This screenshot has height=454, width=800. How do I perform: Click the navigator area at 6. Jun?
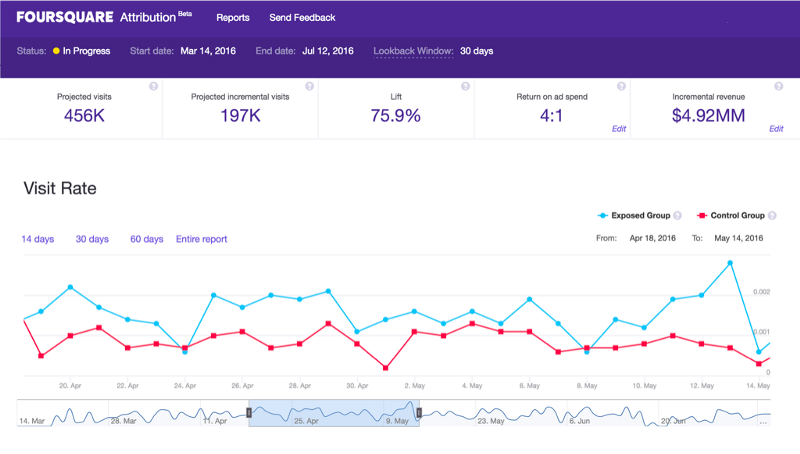click(580, 421)
